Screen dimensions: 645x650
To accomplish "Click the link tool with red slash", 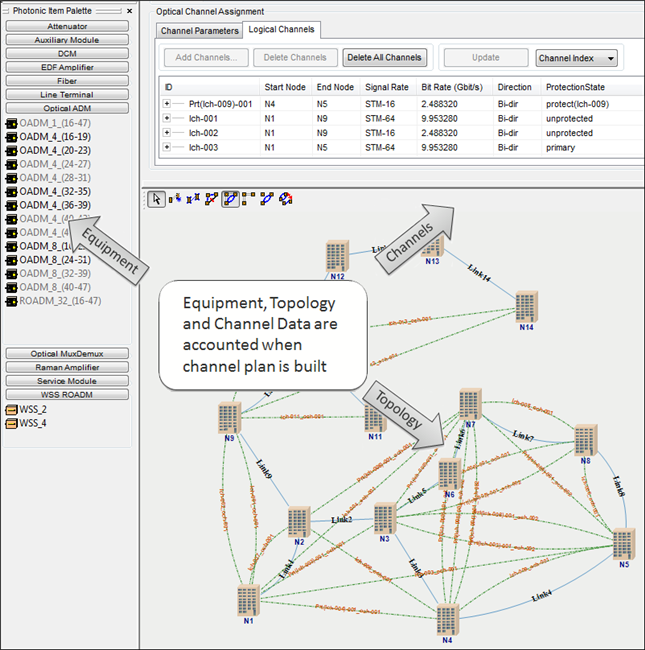I will 211,199.
